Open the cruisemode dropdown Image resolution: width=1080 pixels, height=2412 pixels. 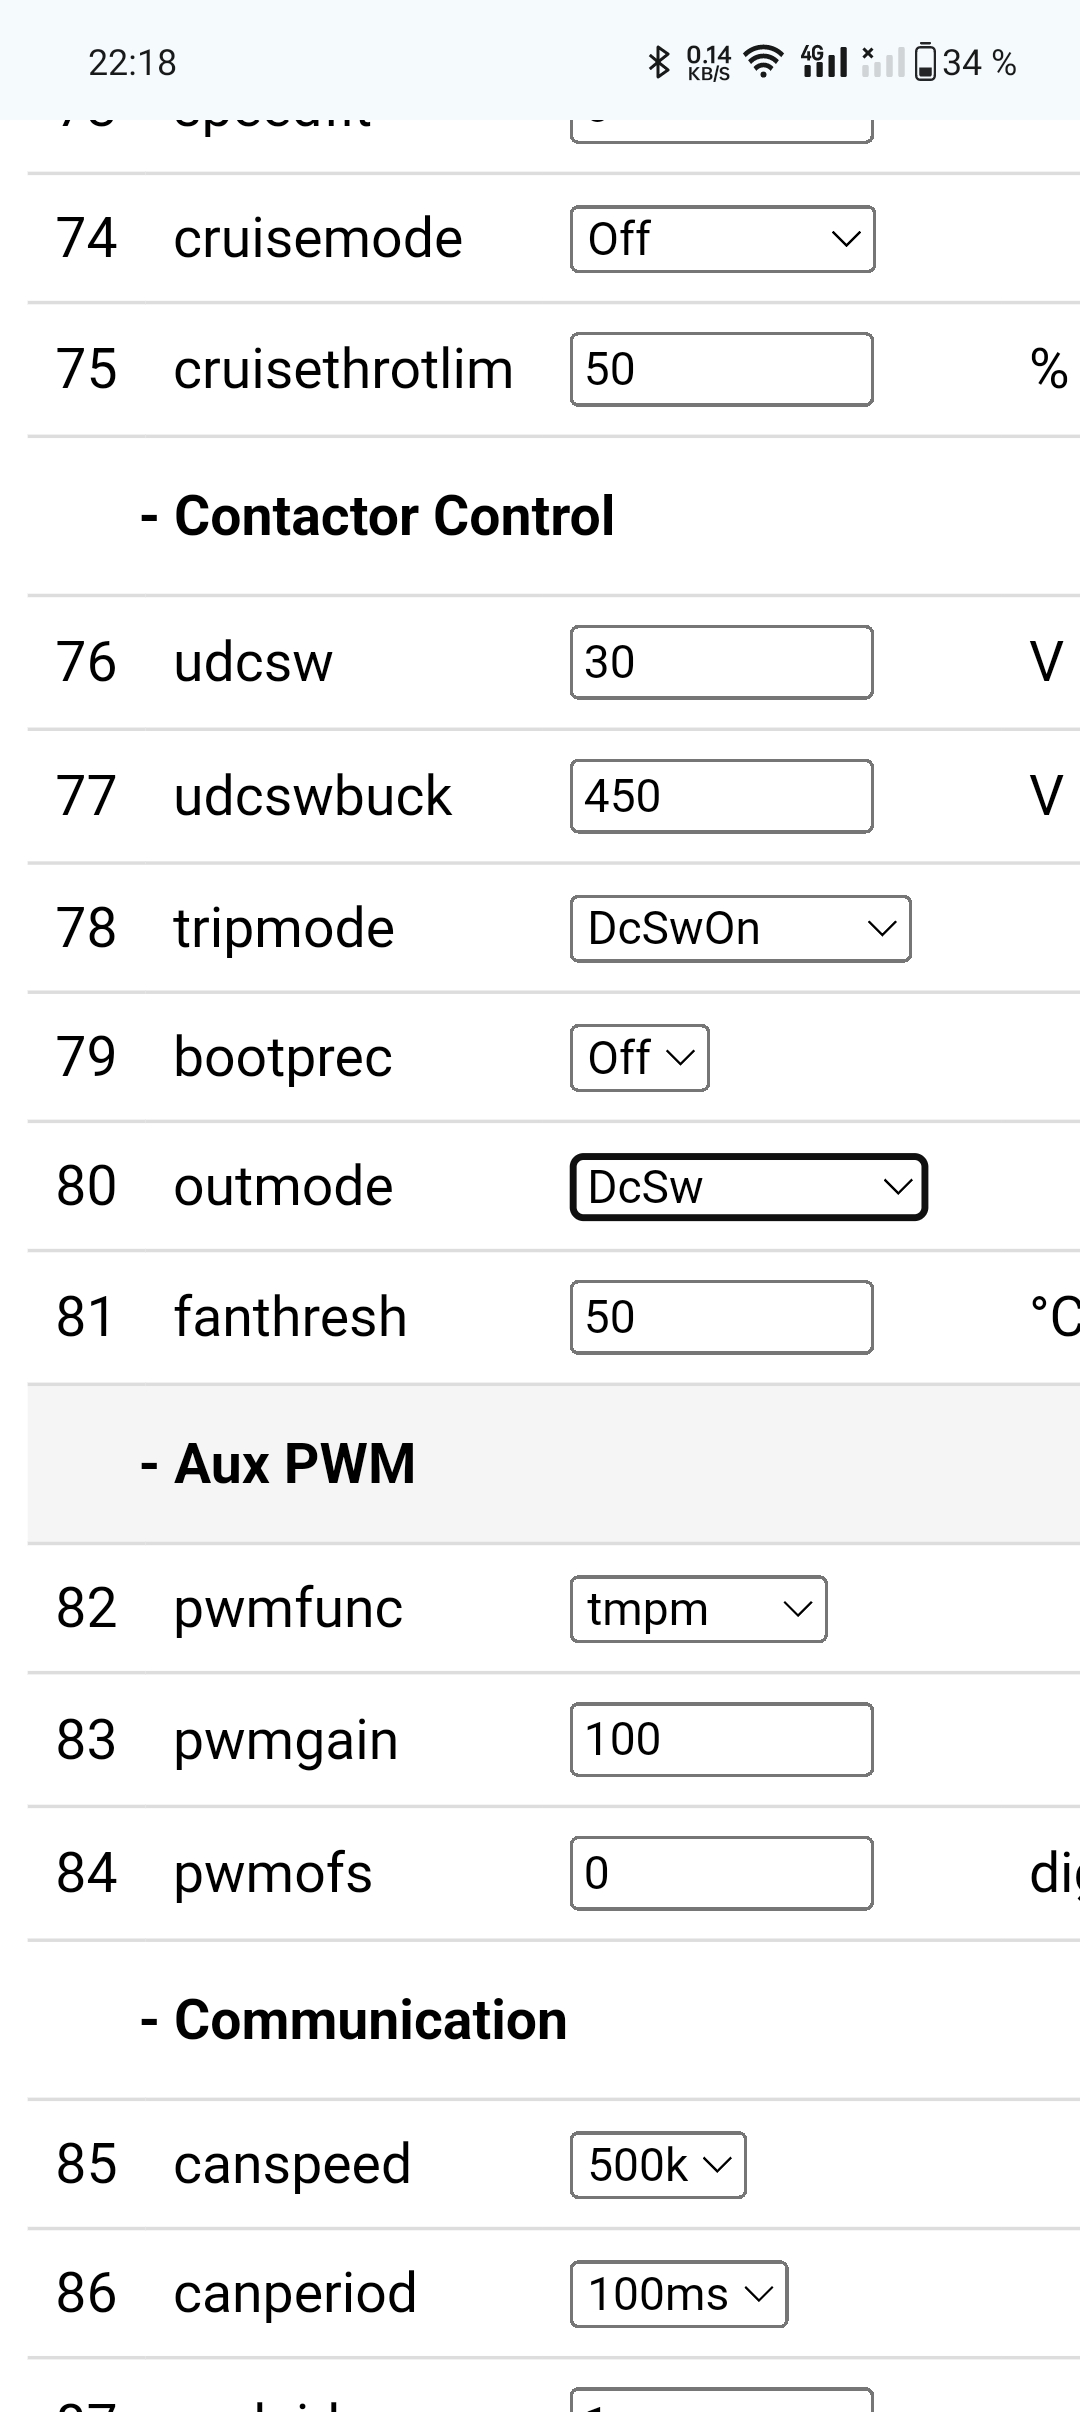pos(722,239)
